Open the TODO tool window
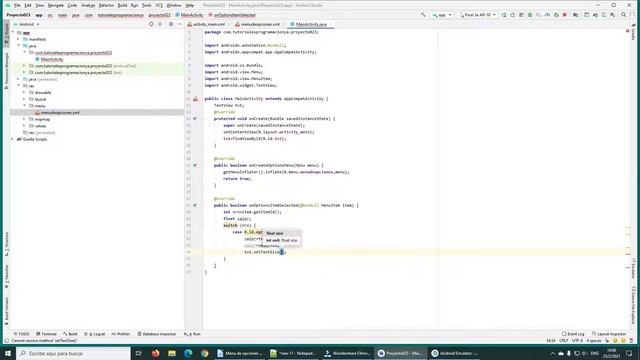Image resolution: width=640 pixels, height=360 pixels. pos(22,334)
